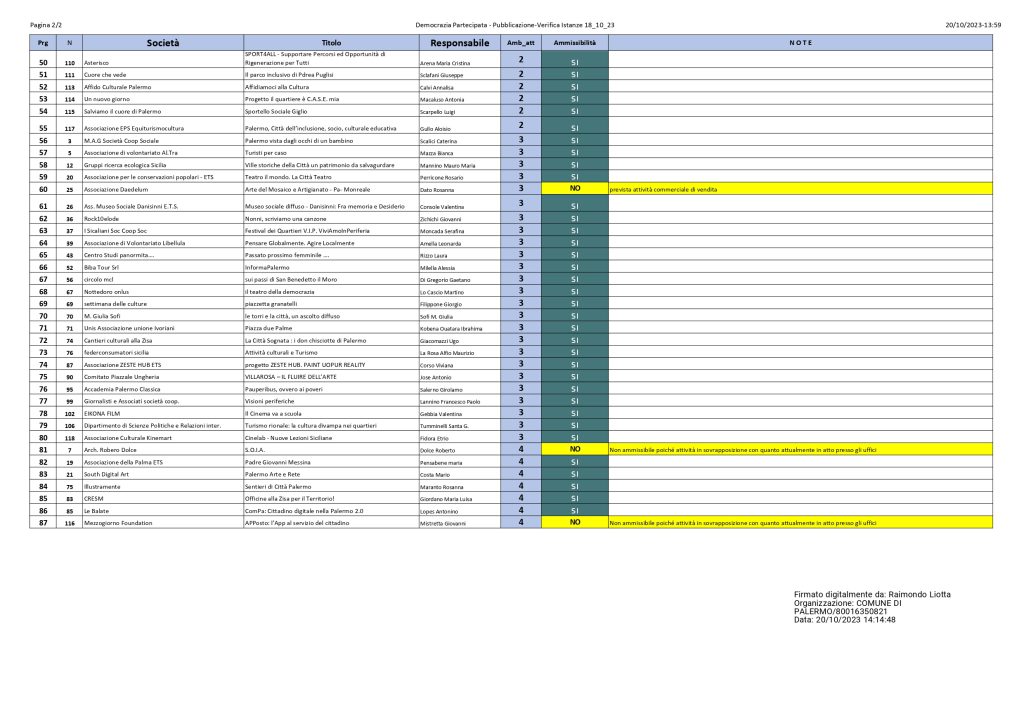Click the NO cell for Mezzogiorno Foundation
Screen dimensions: 1024x724
[575, 522]
